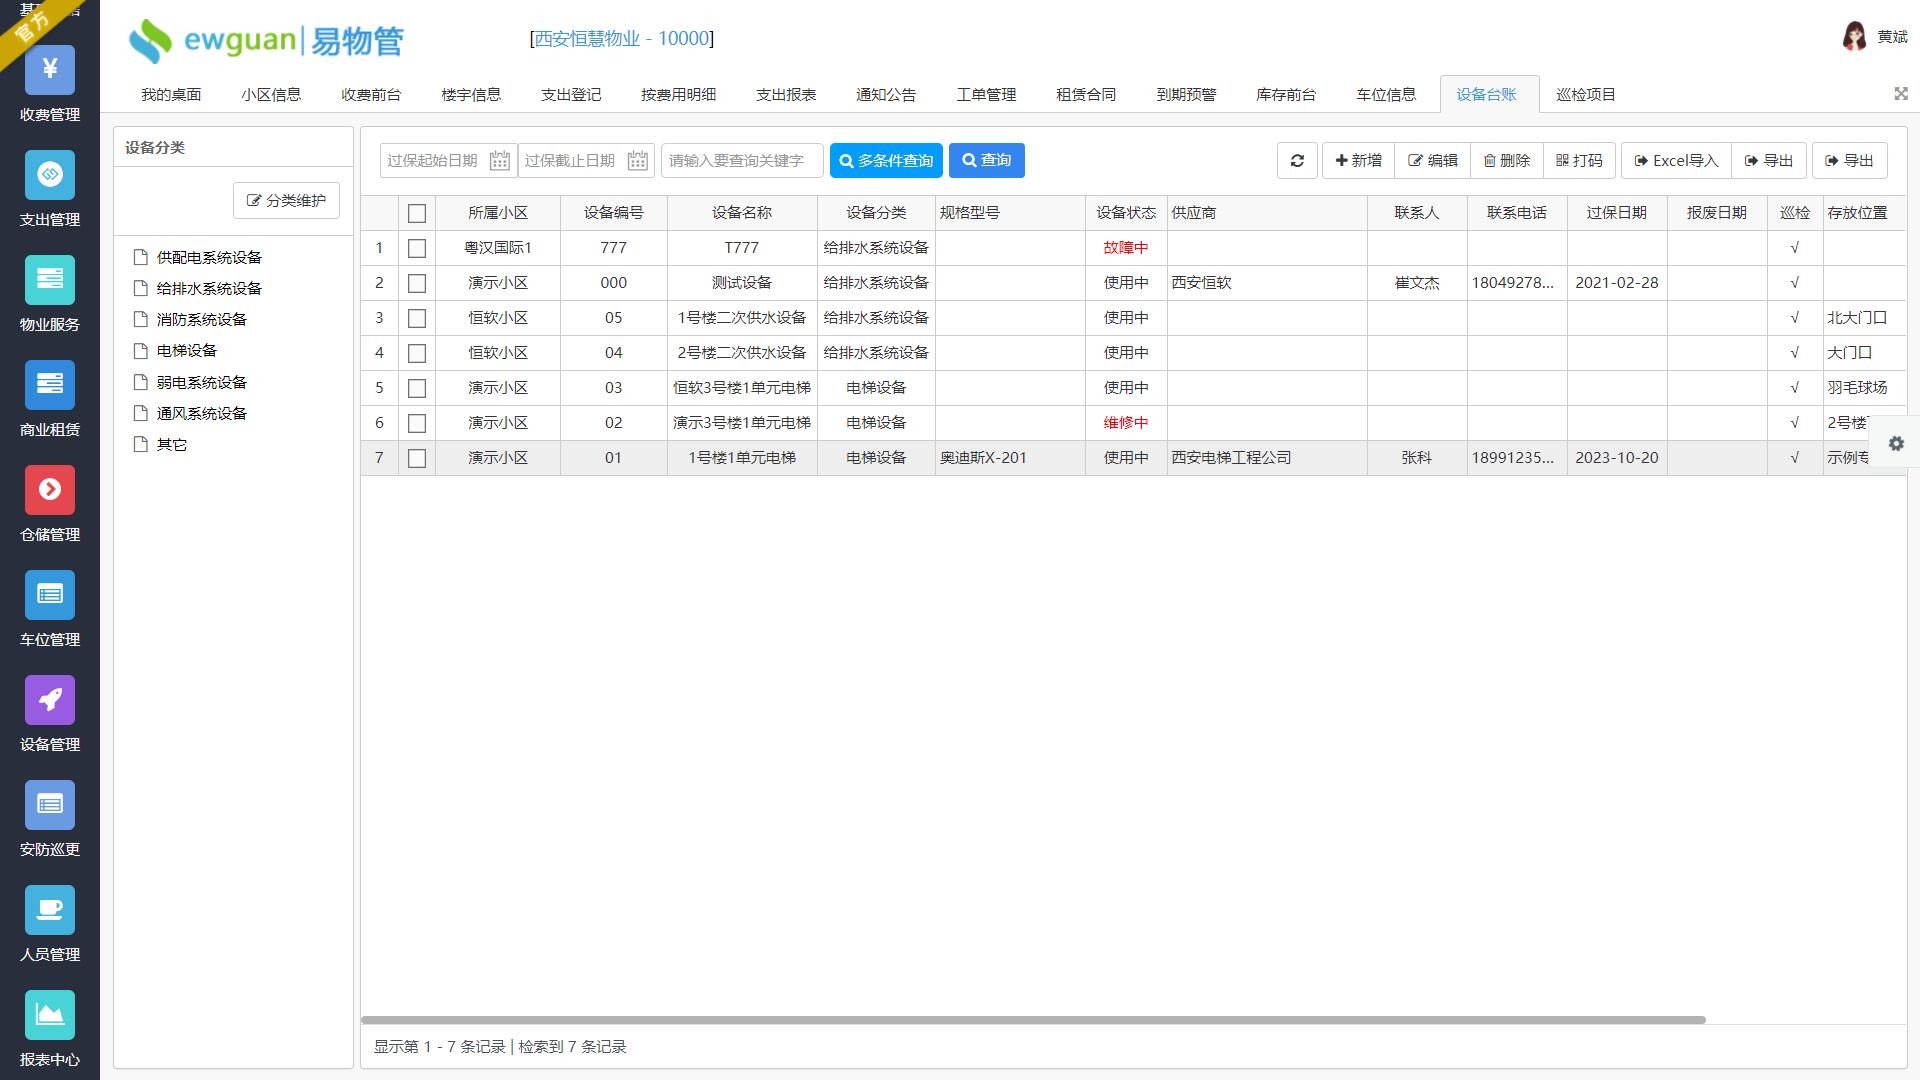Screen dimensions: 1920x1080
Task: Select the checkbox for row 7 1号楼1单元电梯
Action: (x=417, y=458)
